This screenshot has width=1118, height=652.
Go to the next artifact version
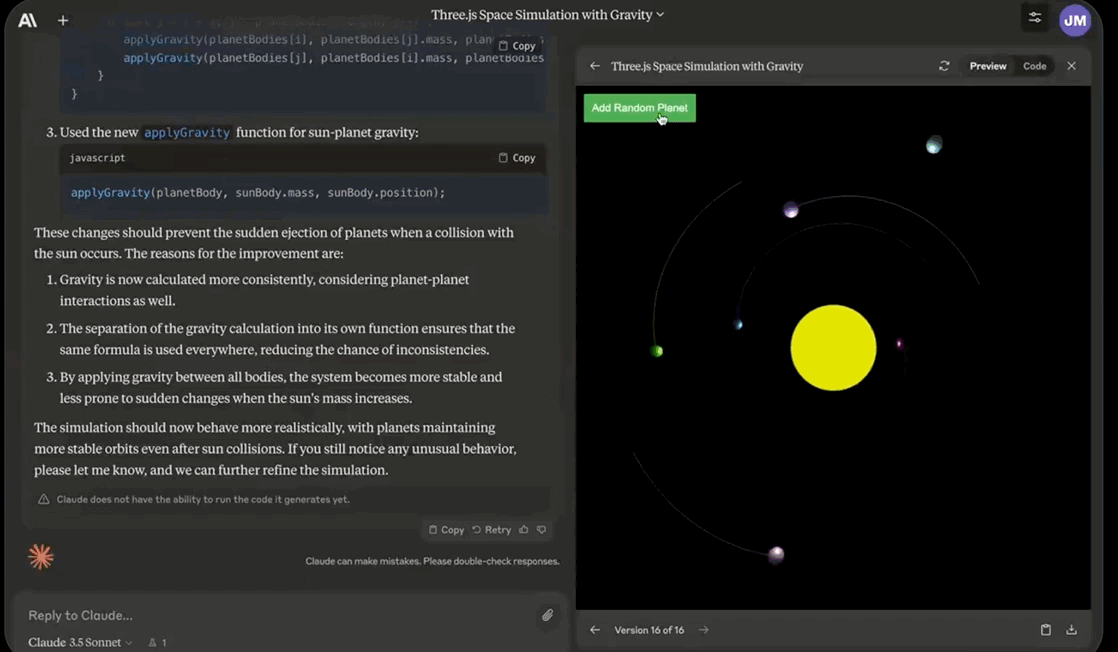(x=704, y=630)
